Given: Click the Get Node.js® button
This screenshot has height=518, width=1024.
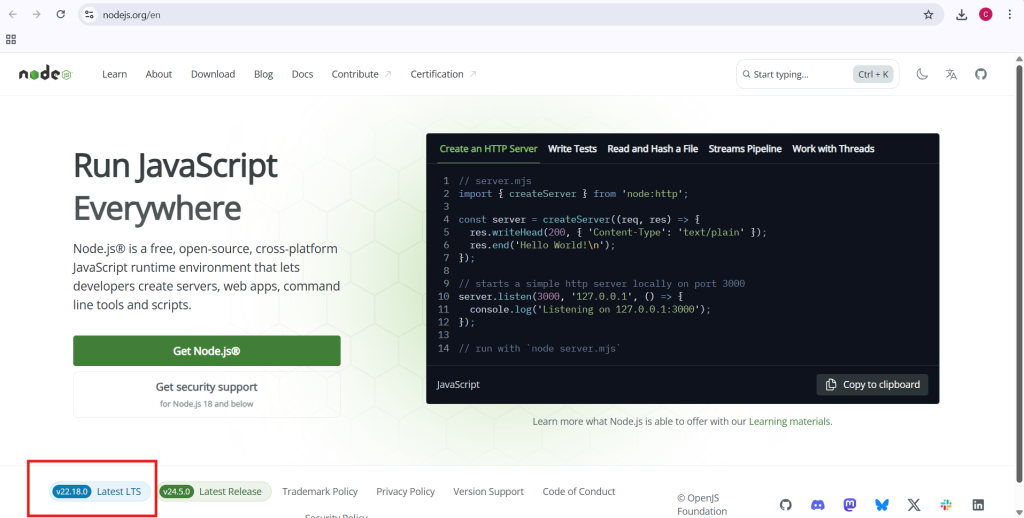Looking at the screenshot, I should (206, 351).
